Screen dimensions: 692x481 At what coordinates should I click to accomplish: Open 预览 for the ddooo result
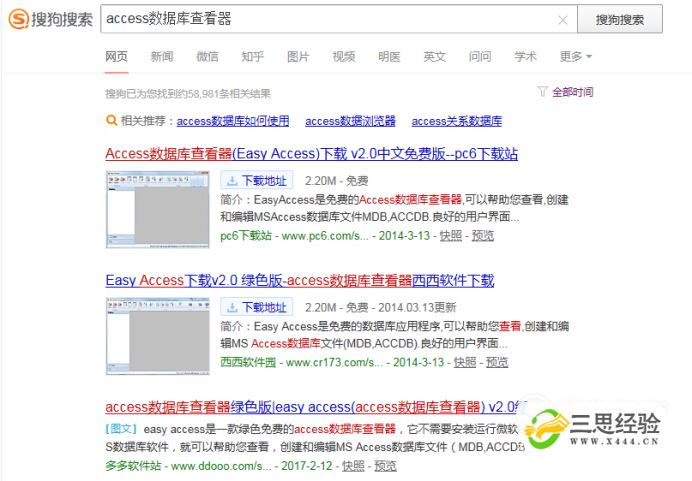[385, 466]
